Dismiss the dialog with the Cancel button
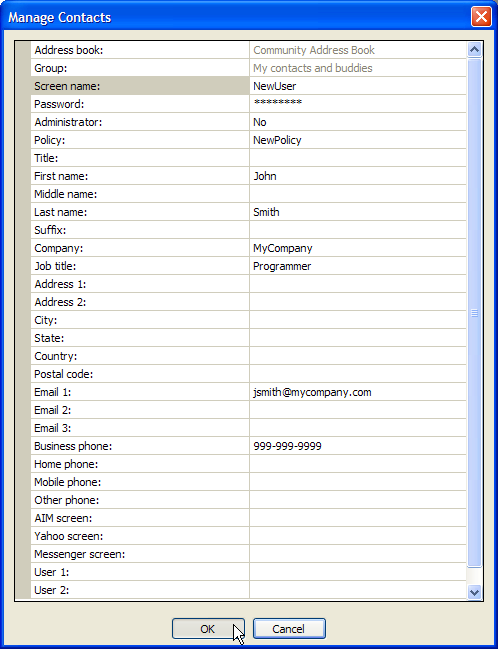The width and height of the screenshot is (498, 649). (289, 629)
